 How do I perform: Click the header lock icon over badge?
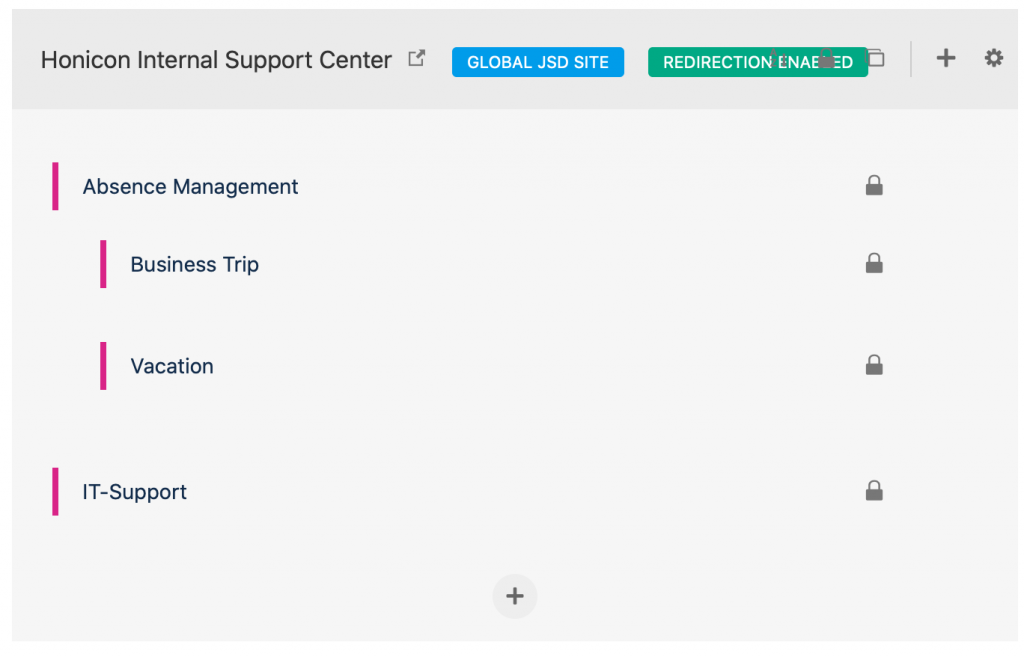point(826,57)
